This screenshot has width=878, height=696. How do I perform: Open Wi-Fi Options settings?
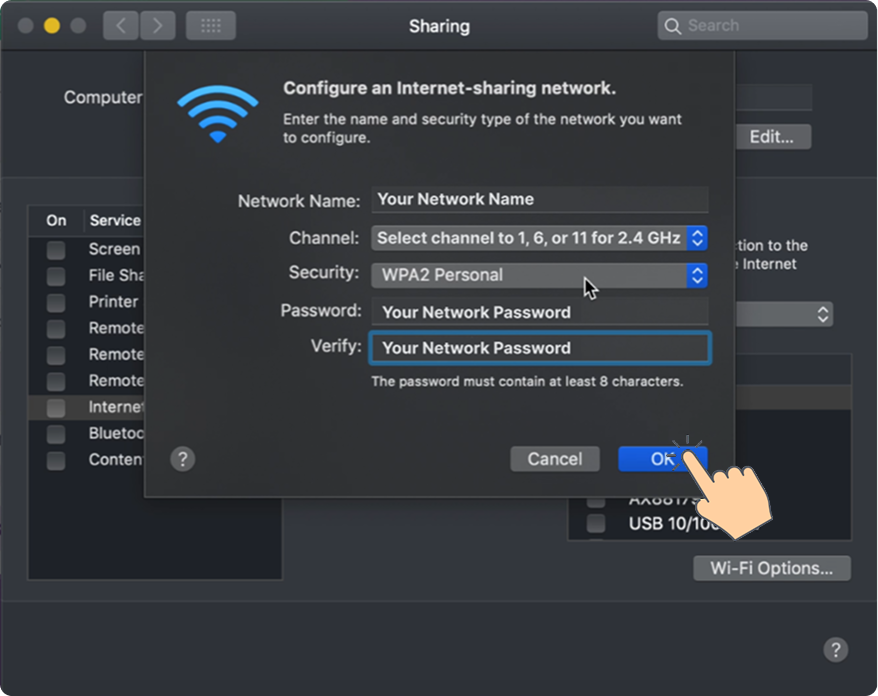tap(771, 568)
